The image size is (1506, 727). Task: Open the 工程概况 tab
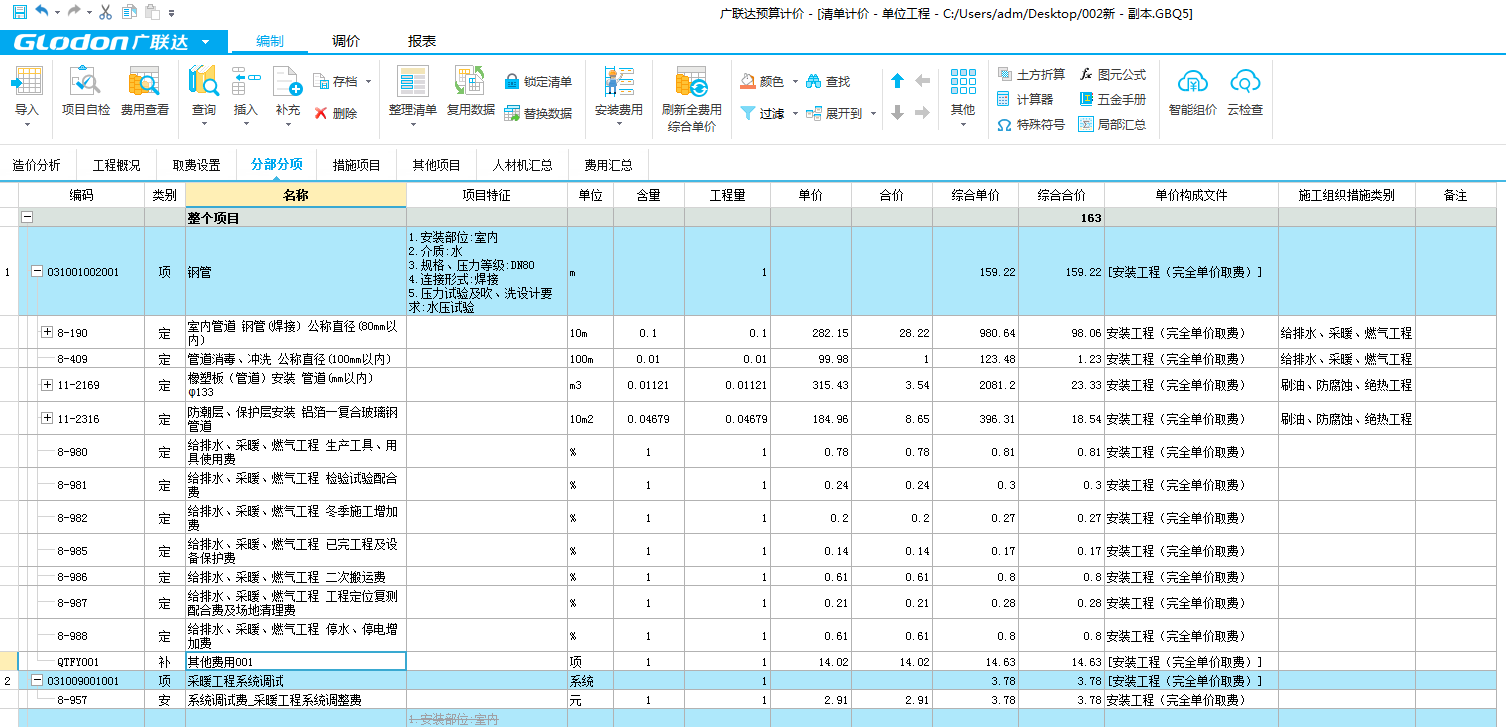pyautogui.click(x=117, y=165)
